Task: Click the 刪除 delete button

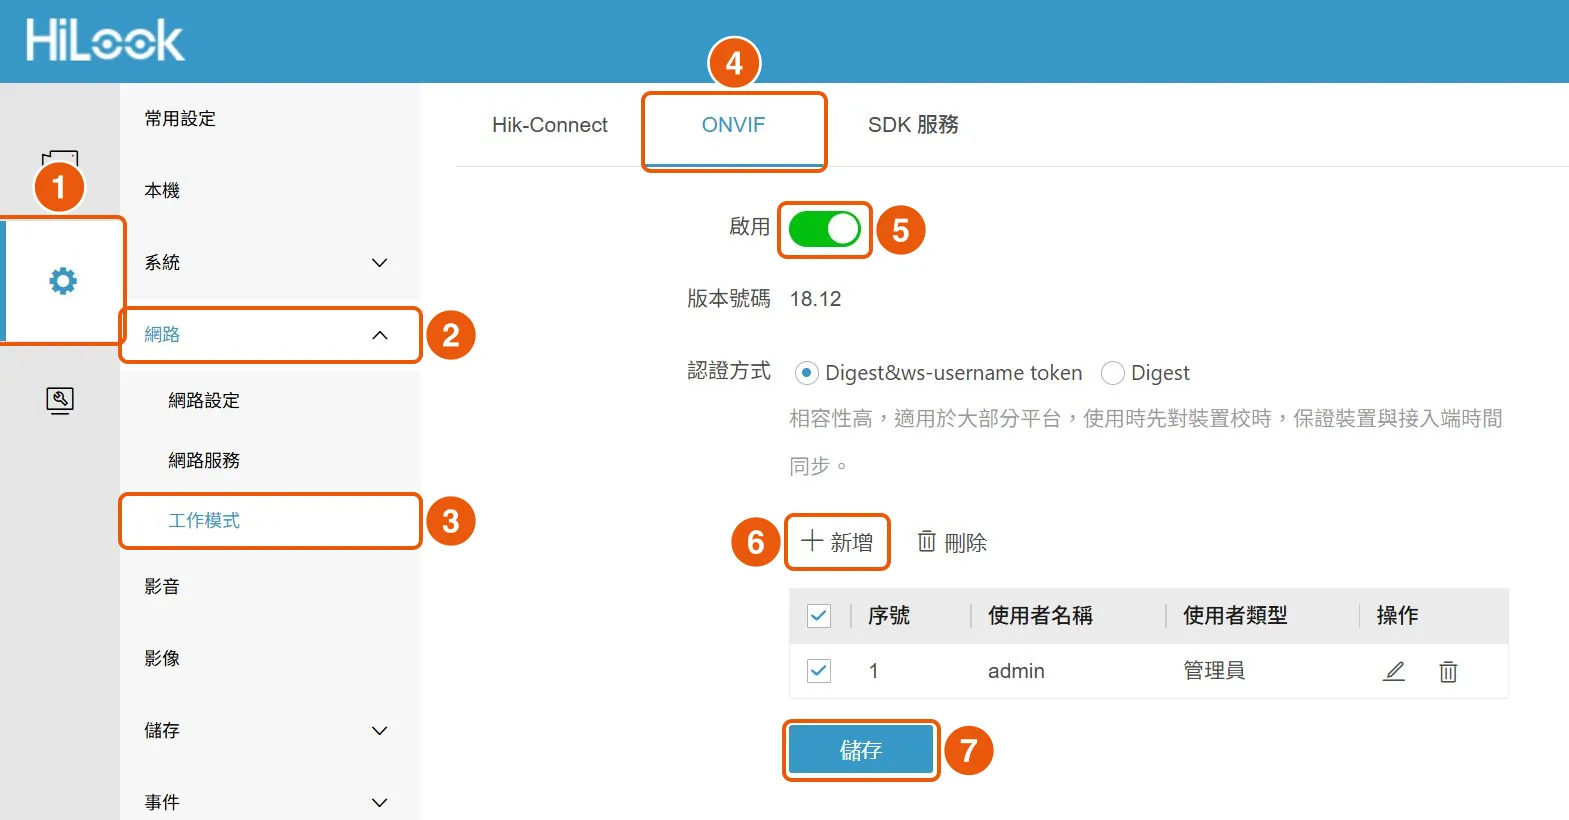Action: tap(952, 542)
